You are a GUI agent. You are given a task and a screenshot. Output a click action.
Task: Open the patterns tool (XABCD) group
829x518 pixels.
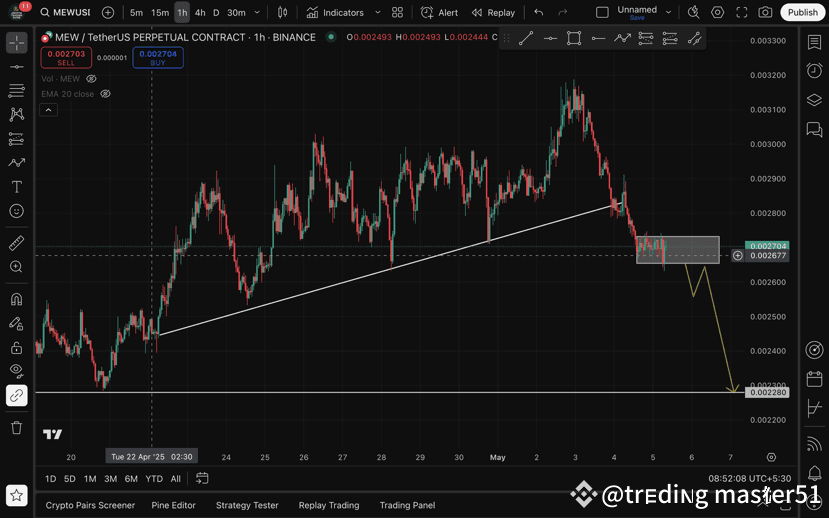[16, 114]
